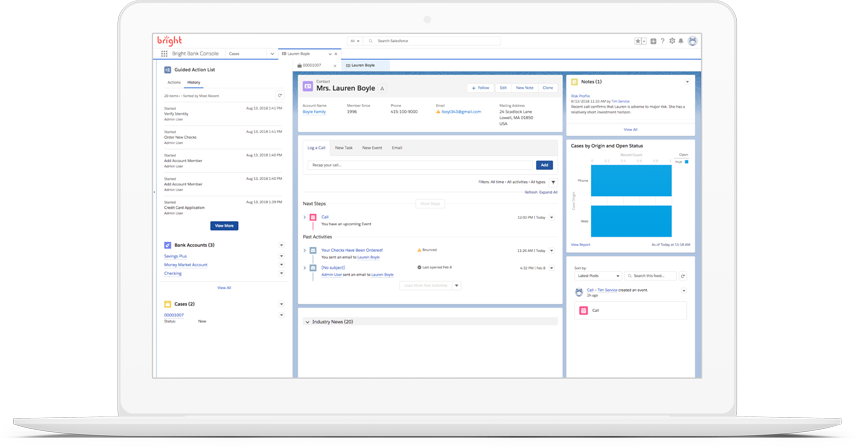Open the notifications bell
The image size is (857, 447).
point(681,41)
